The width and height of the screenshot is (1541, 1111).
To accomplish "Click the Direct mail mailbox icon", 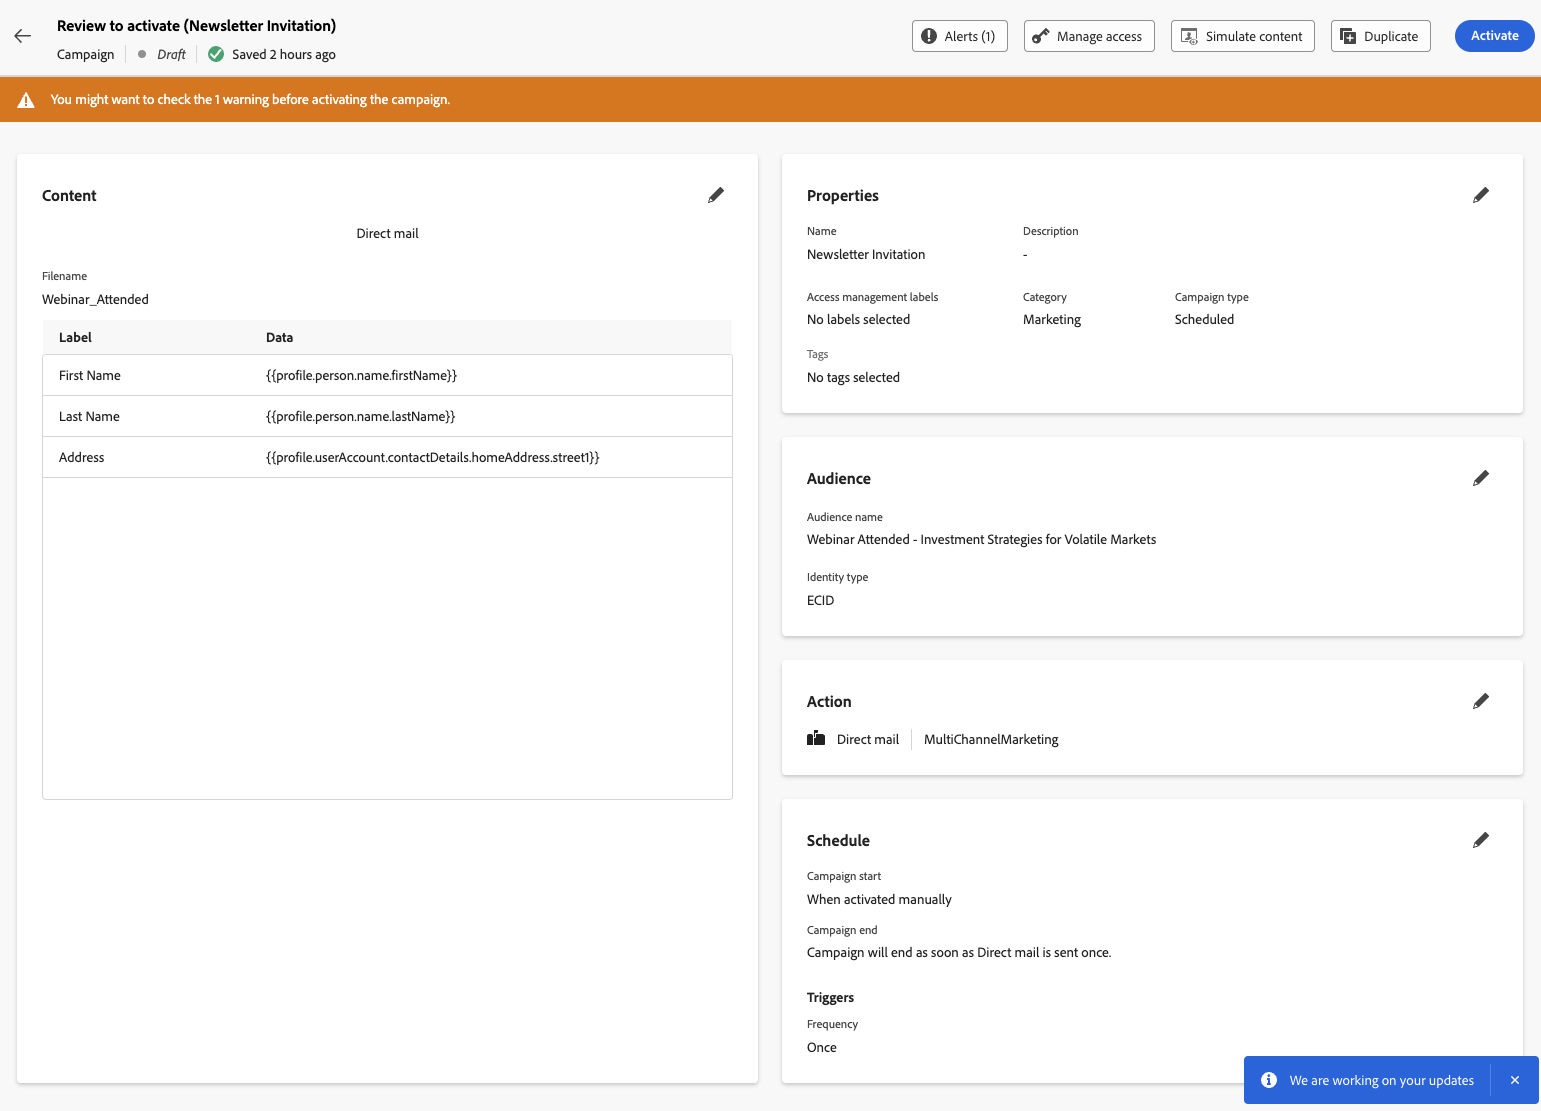I will click(816, 739).
